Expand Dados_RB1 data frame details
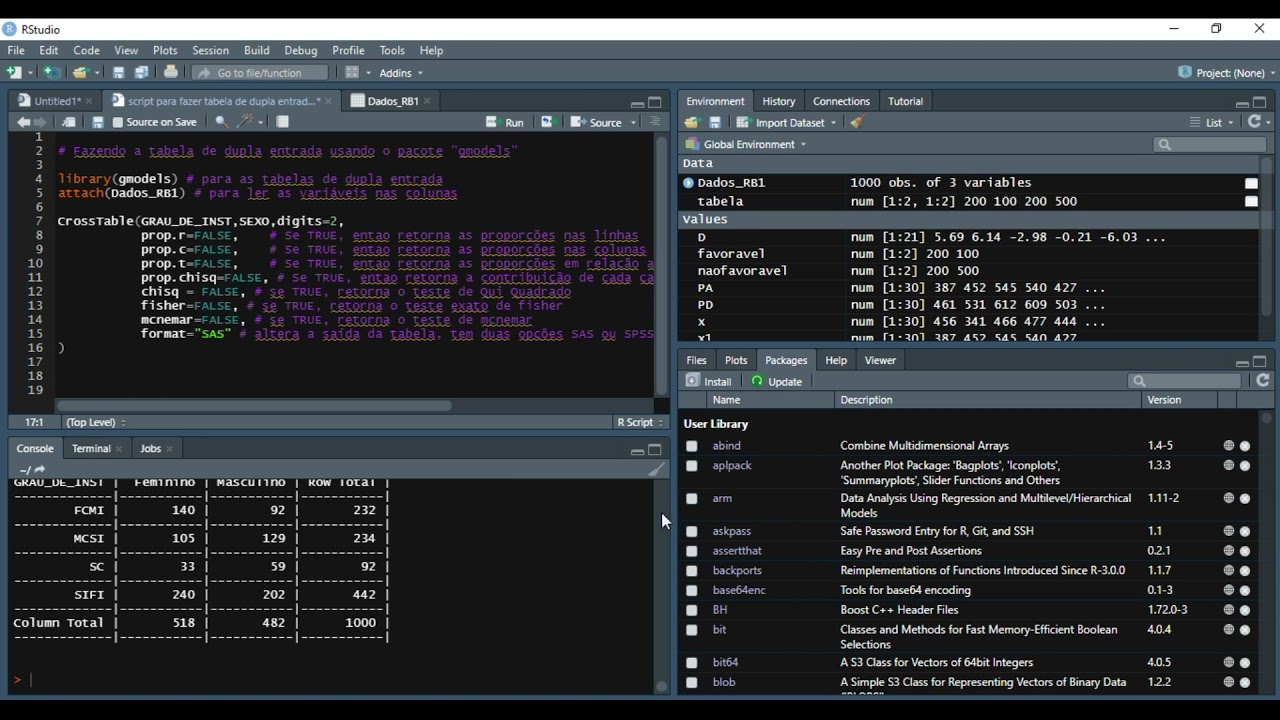 click(x=688, y=183)
